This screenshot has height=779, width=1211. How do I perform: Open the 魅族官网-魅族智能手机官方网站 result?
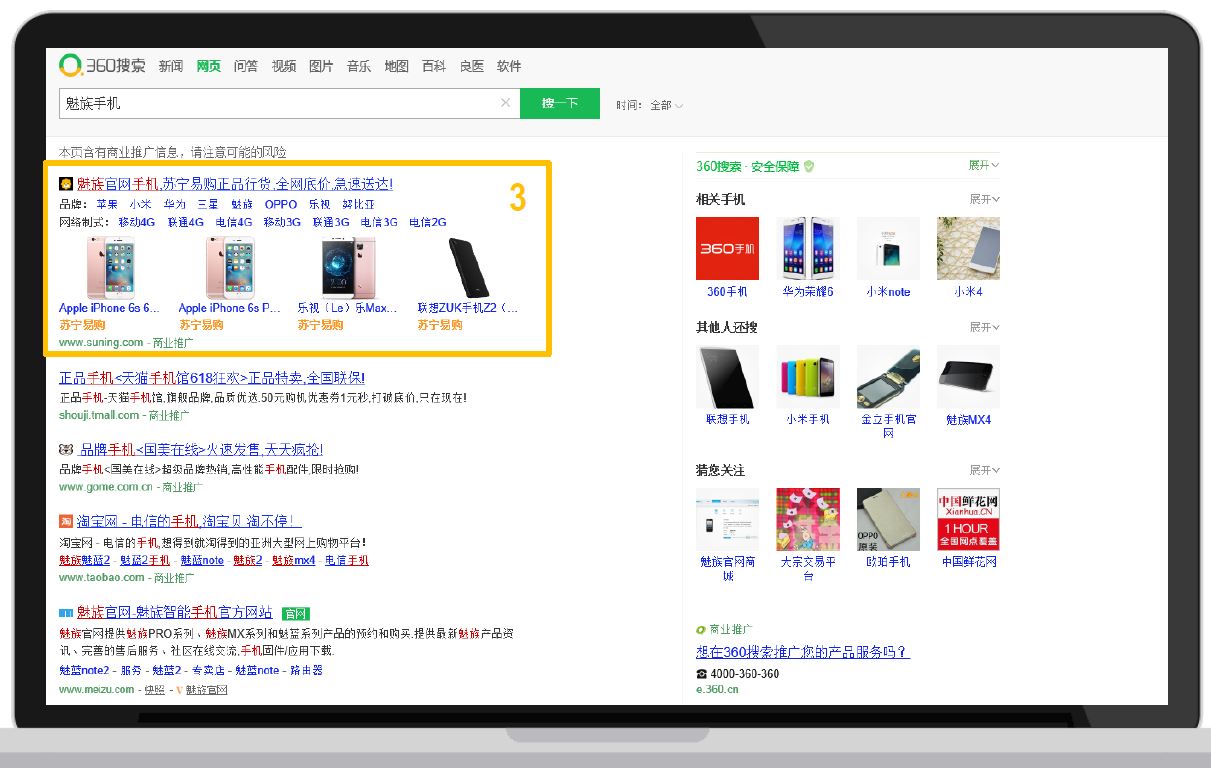175,613
